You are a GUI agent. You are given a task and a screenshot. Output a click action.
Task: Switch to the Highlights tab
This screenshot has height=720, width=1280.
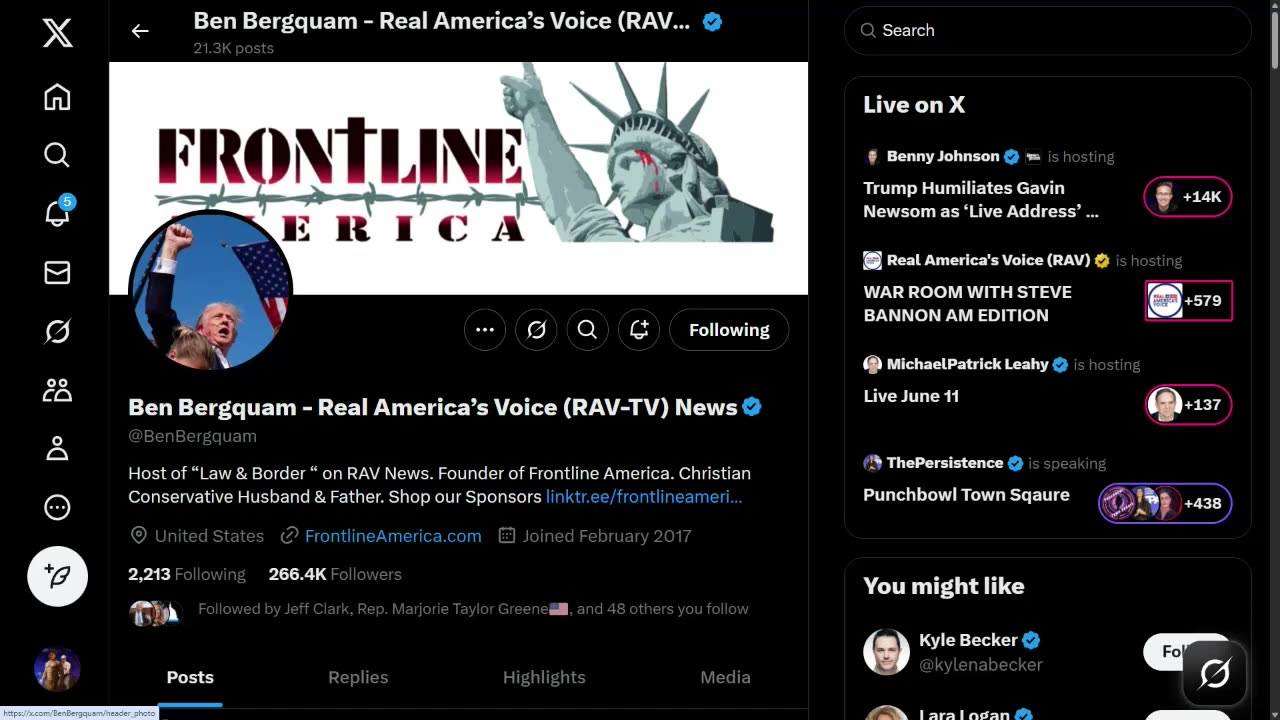click(x=544, y=677)
